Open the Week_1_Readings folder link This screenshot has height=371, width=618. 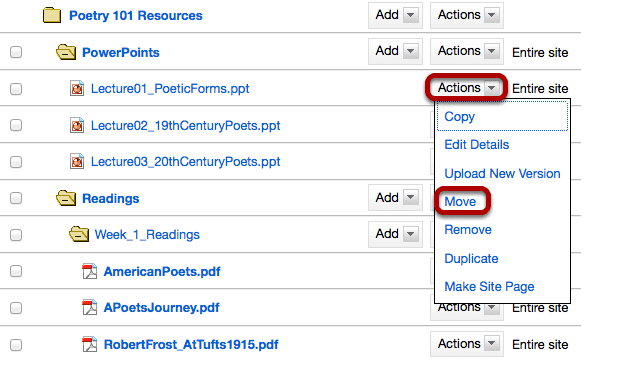pos(147,235)
